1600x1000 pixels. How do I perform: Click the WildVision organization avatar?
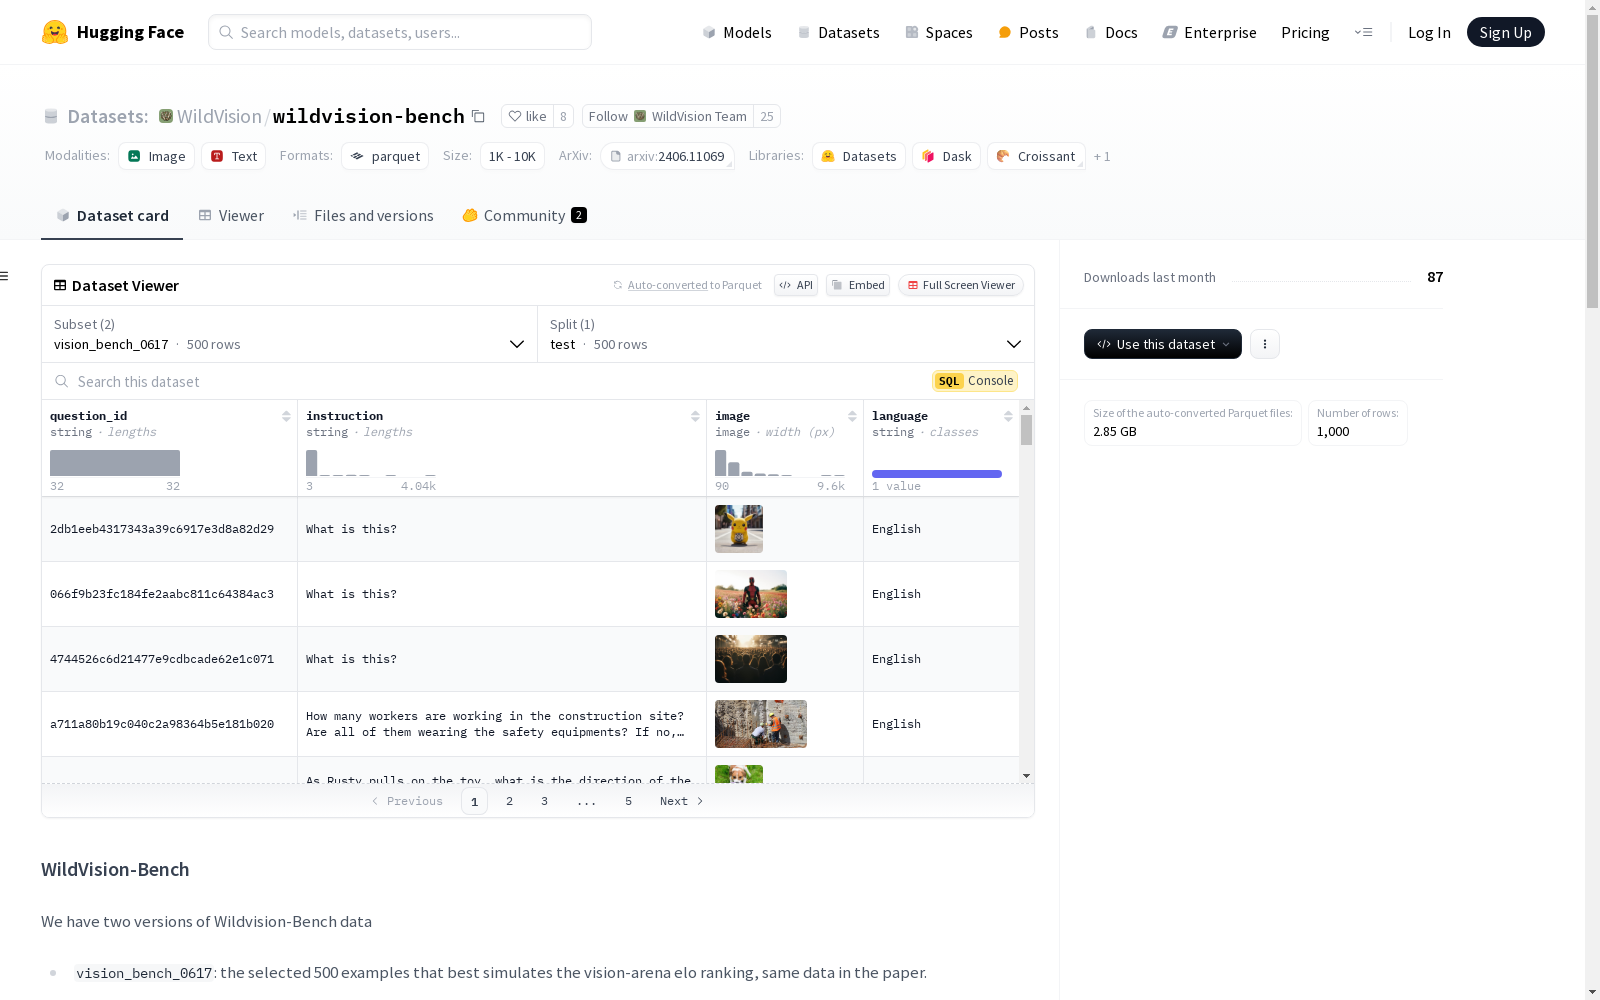pos(166,116)
